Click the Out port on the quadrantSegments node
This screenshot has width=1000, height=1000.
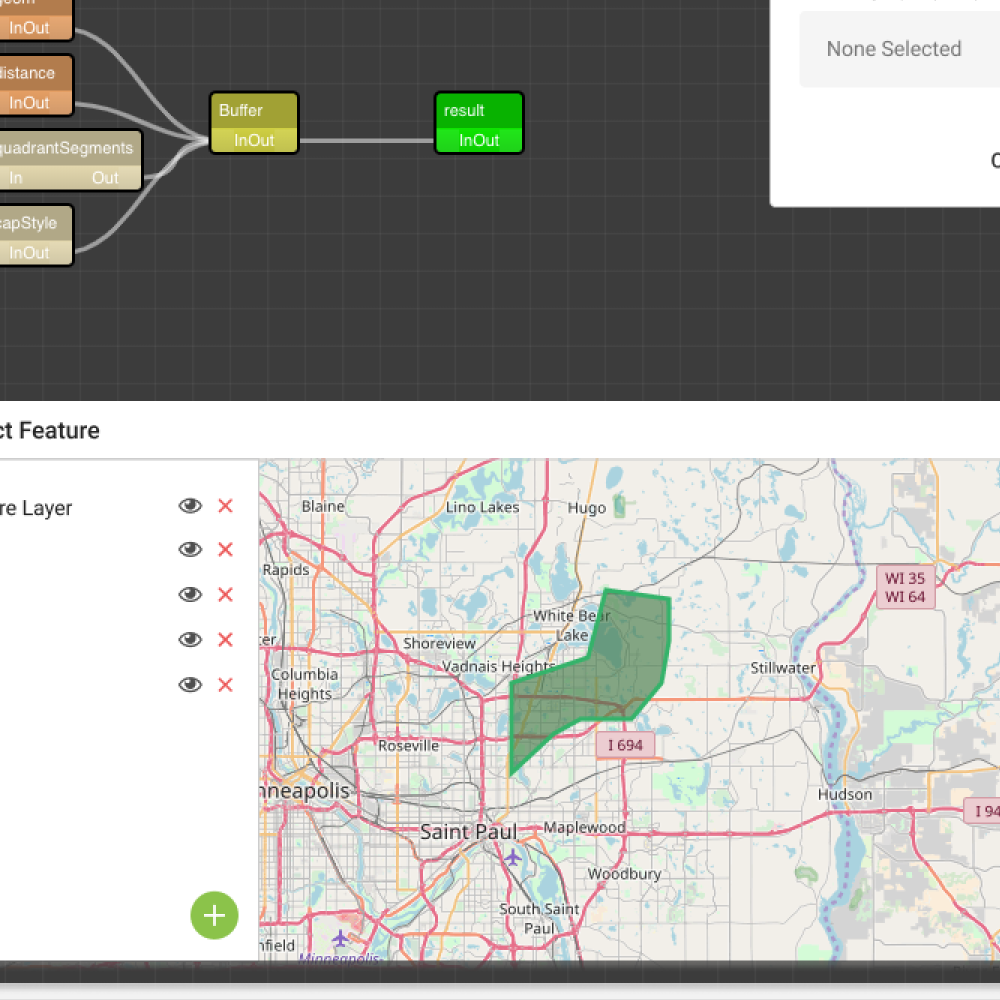coord(106,177)
